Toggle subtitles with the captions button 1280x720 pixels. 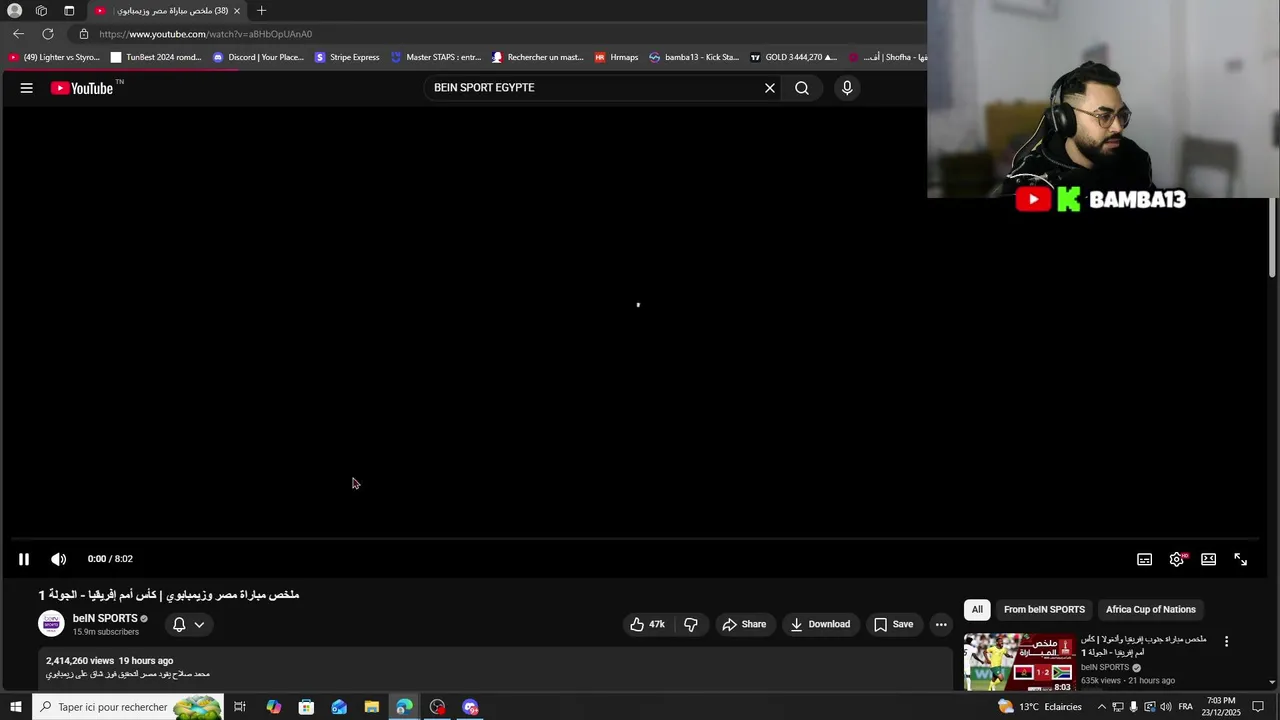pos(1145,559)
